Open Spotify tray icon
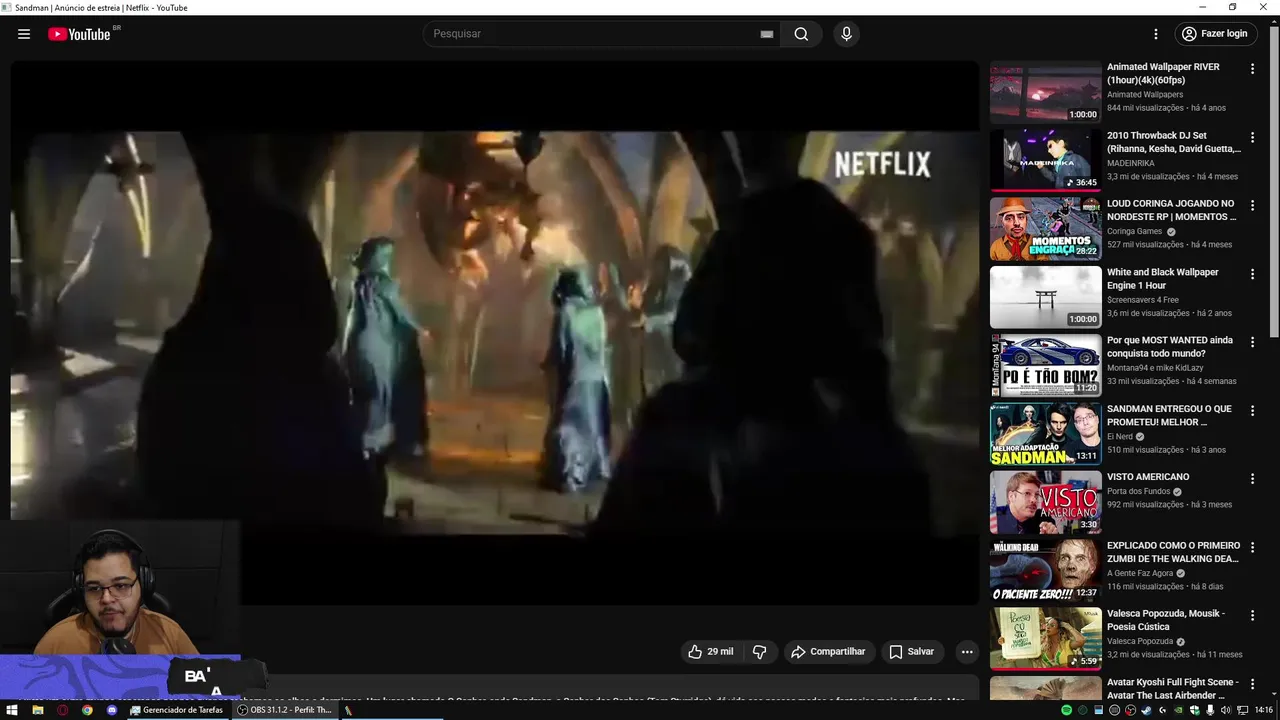Image resolution: width=1280 pixels, height=720 pixels. (1067, 710)
